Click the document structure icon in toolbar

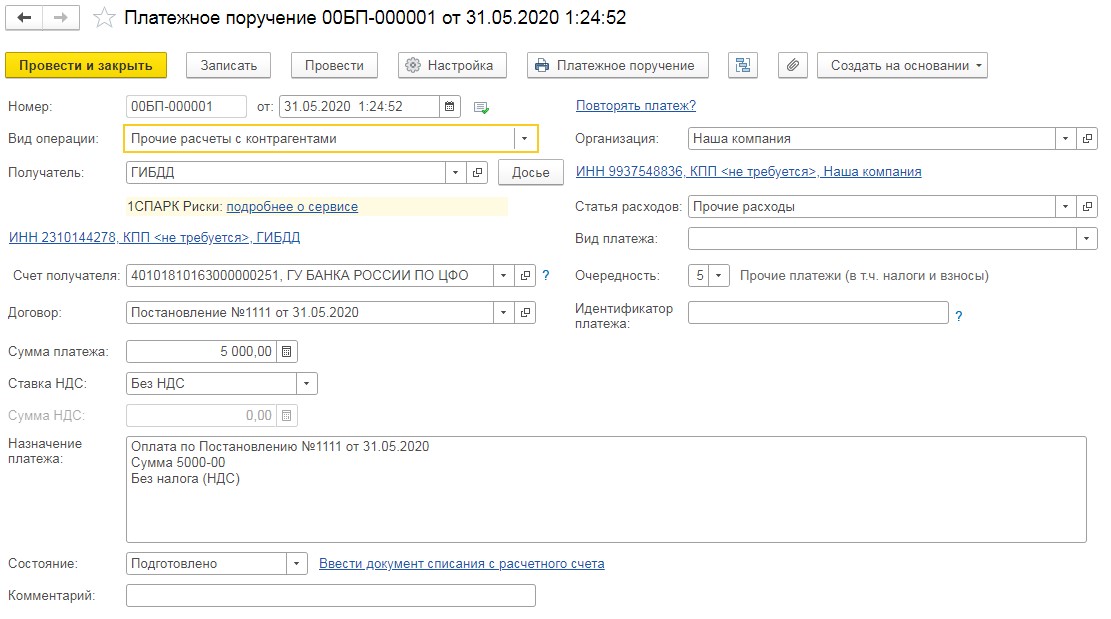(742, 65)
